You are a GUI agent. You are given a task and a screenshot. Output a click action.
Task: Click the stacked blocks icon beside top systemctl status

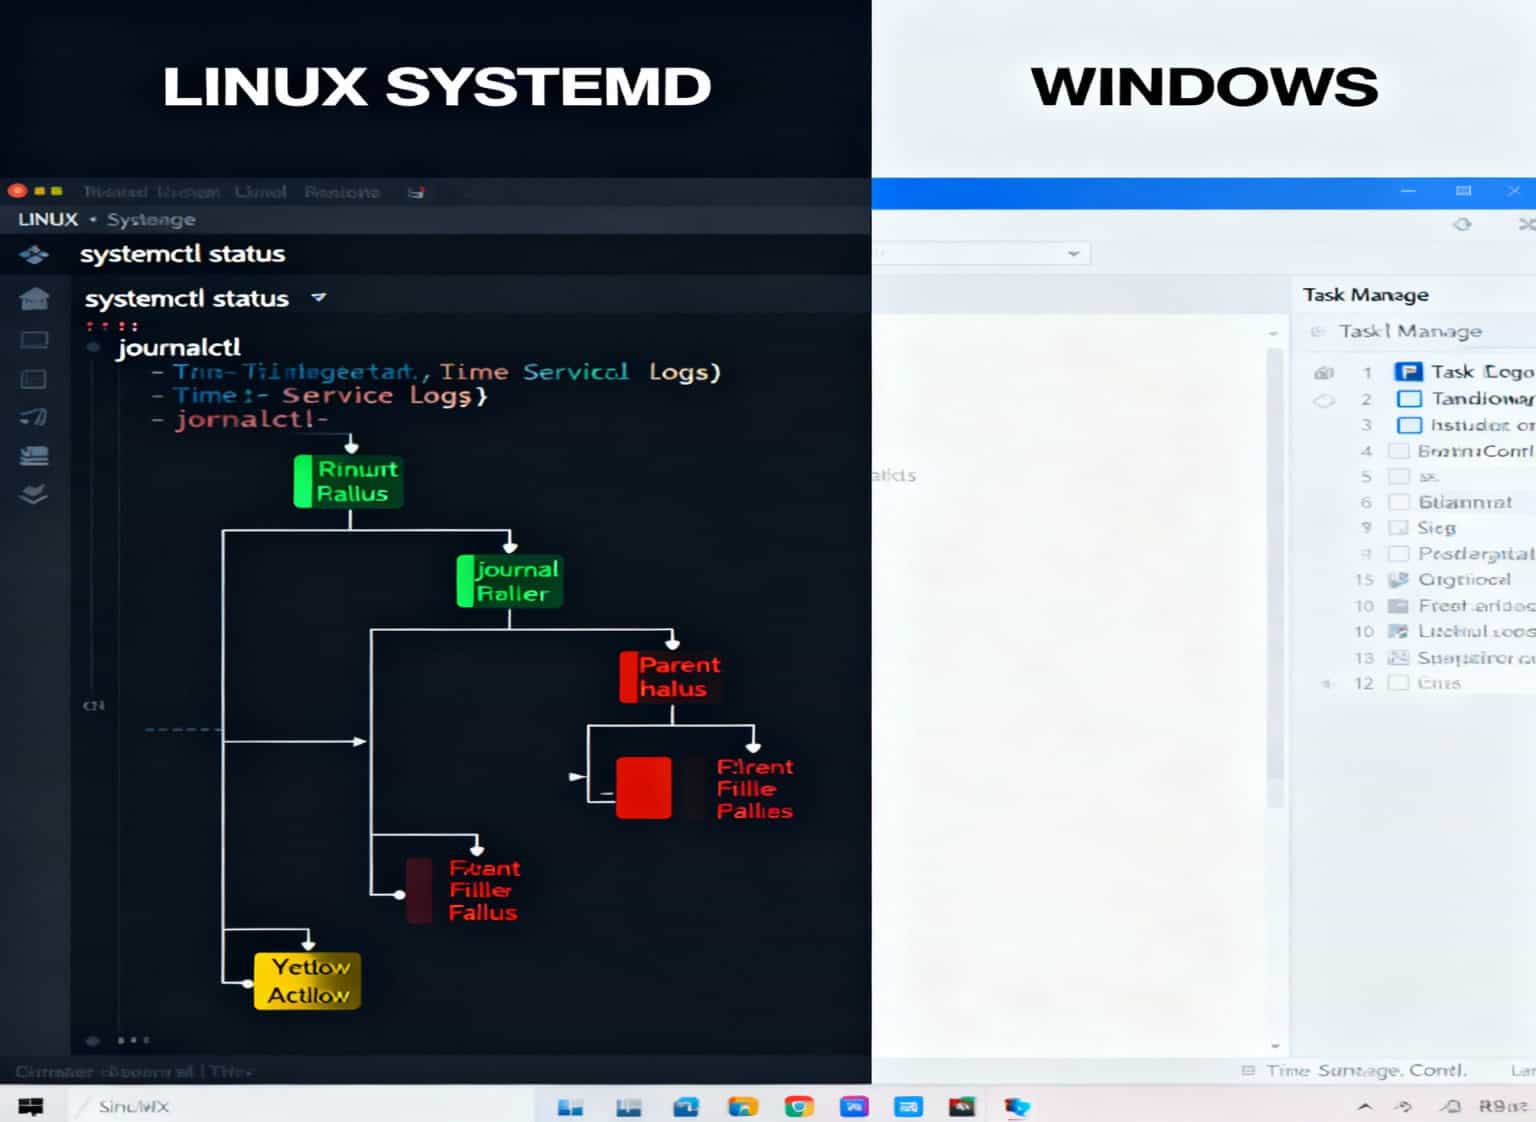pyautogui.click(x=34, y=255)
